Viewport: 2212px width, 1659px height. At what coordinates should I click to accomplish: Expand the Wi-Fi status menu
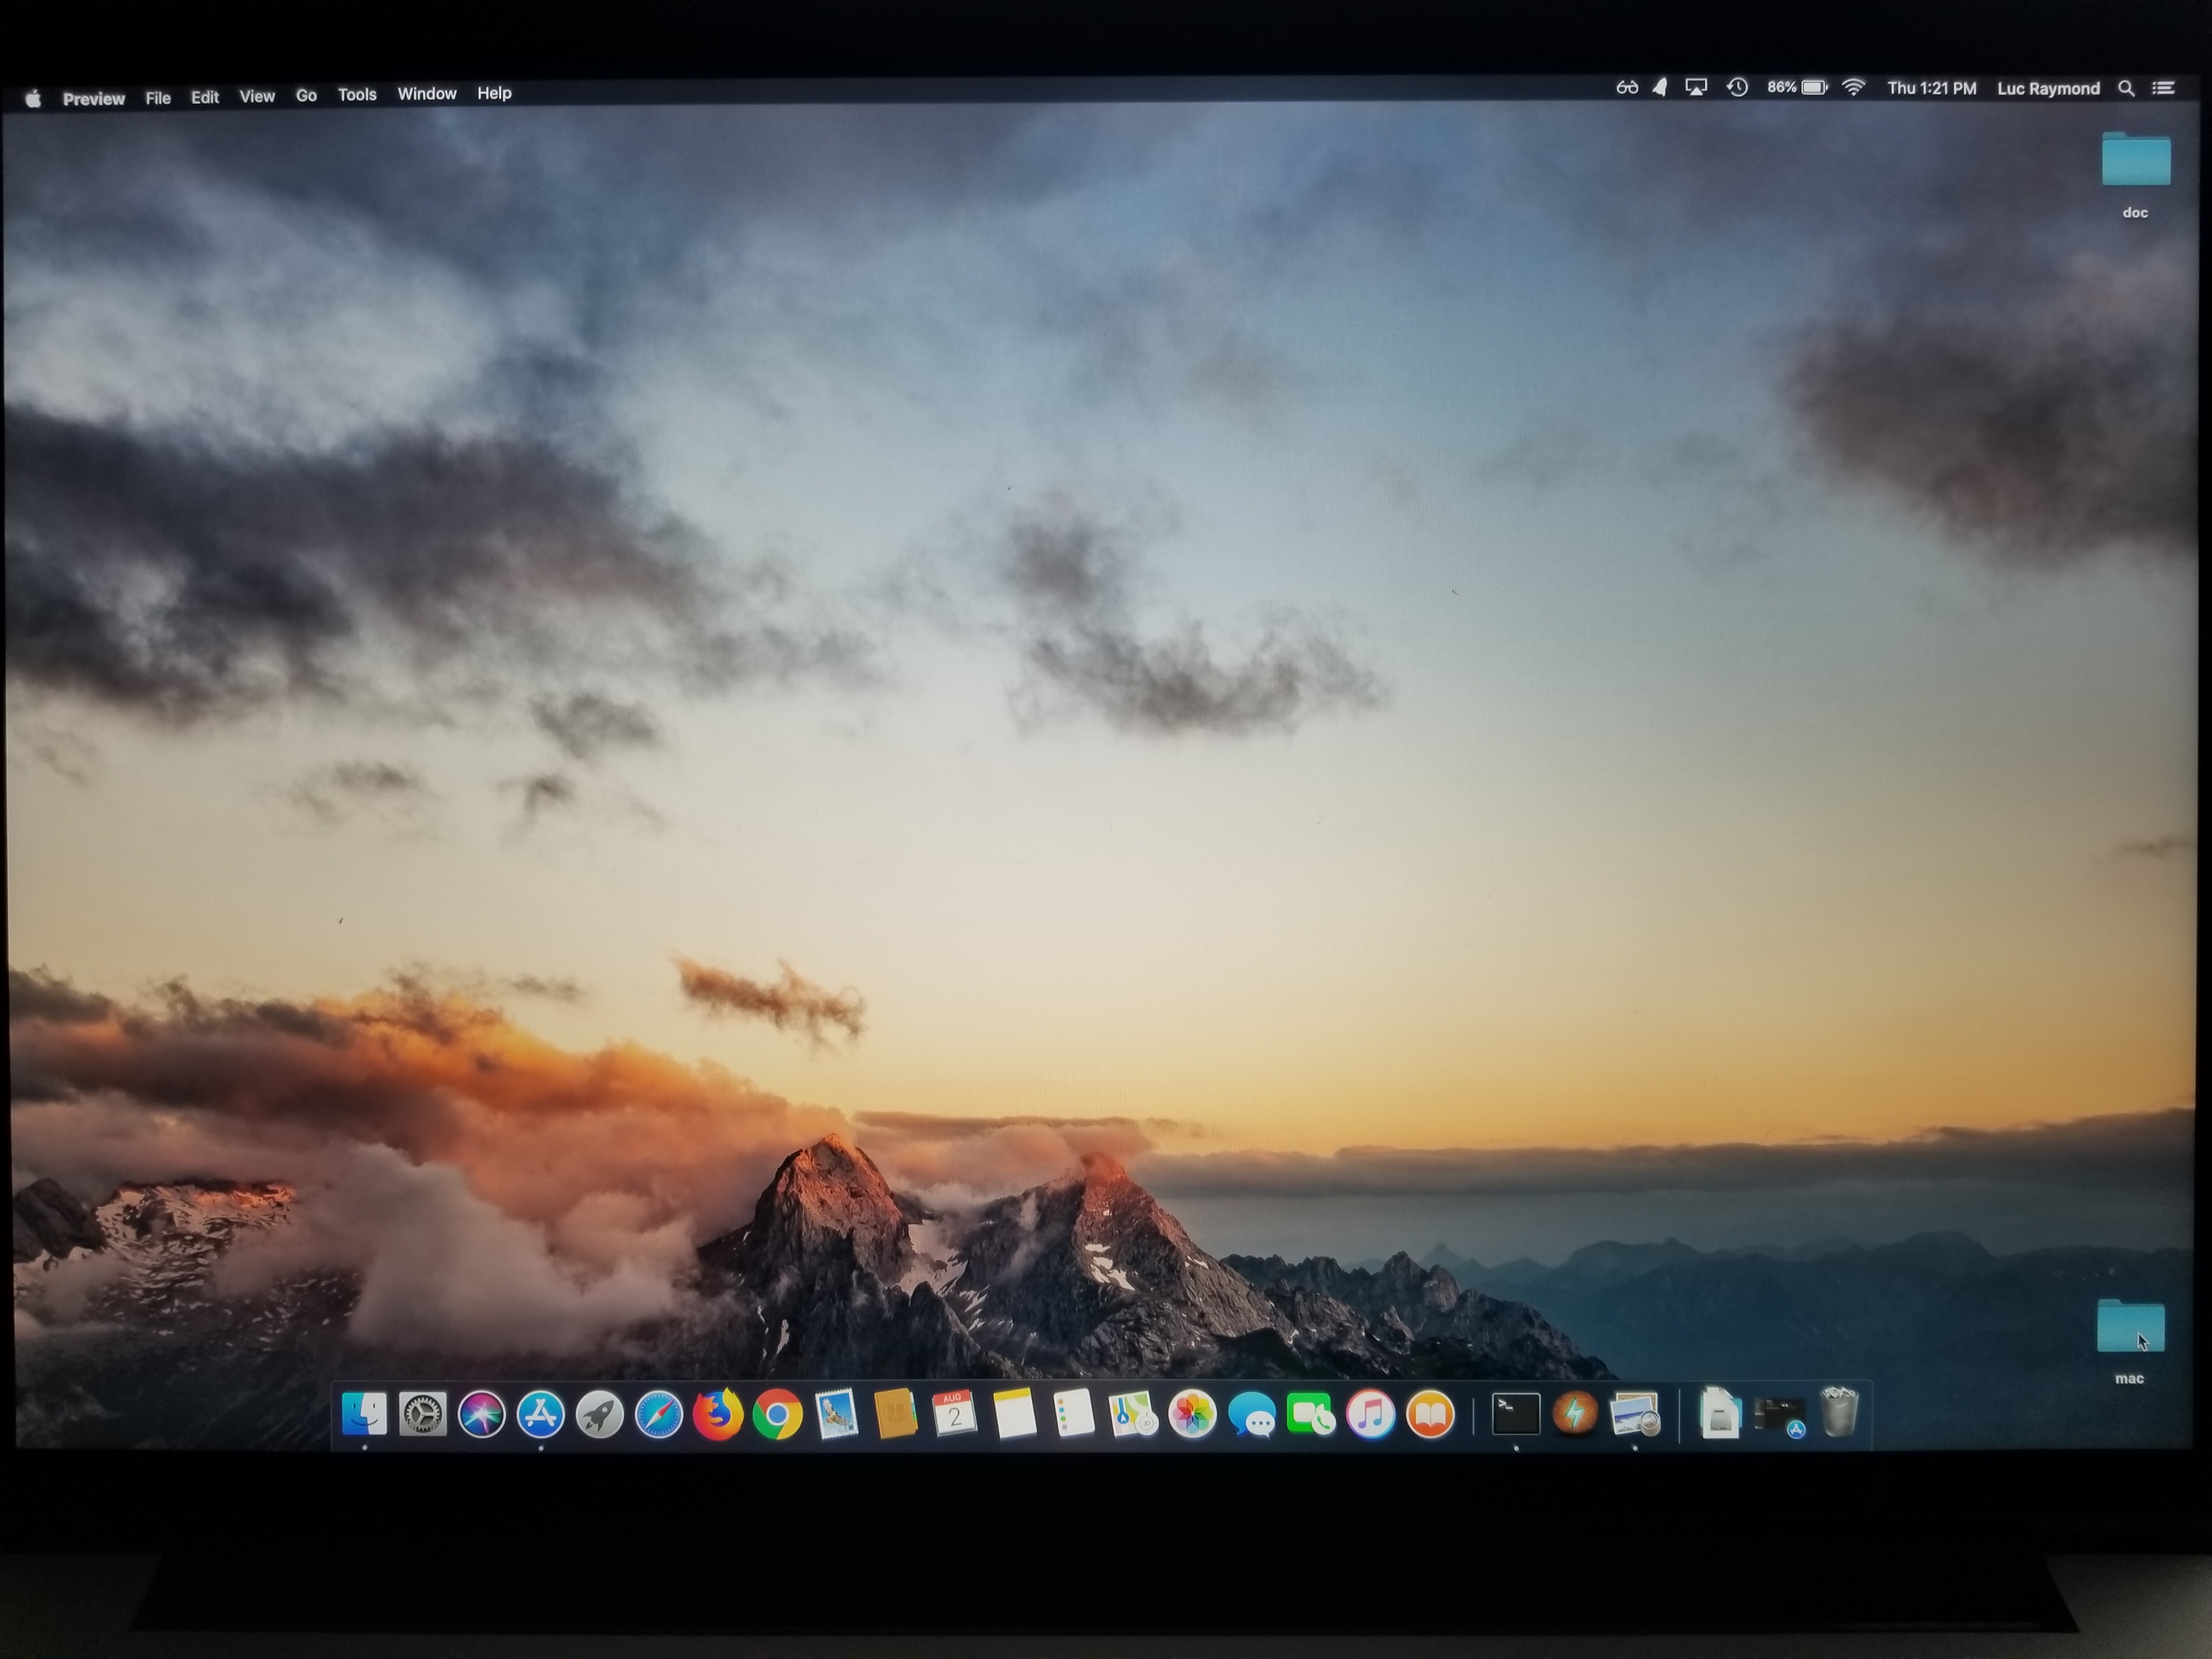(1853, 88)
